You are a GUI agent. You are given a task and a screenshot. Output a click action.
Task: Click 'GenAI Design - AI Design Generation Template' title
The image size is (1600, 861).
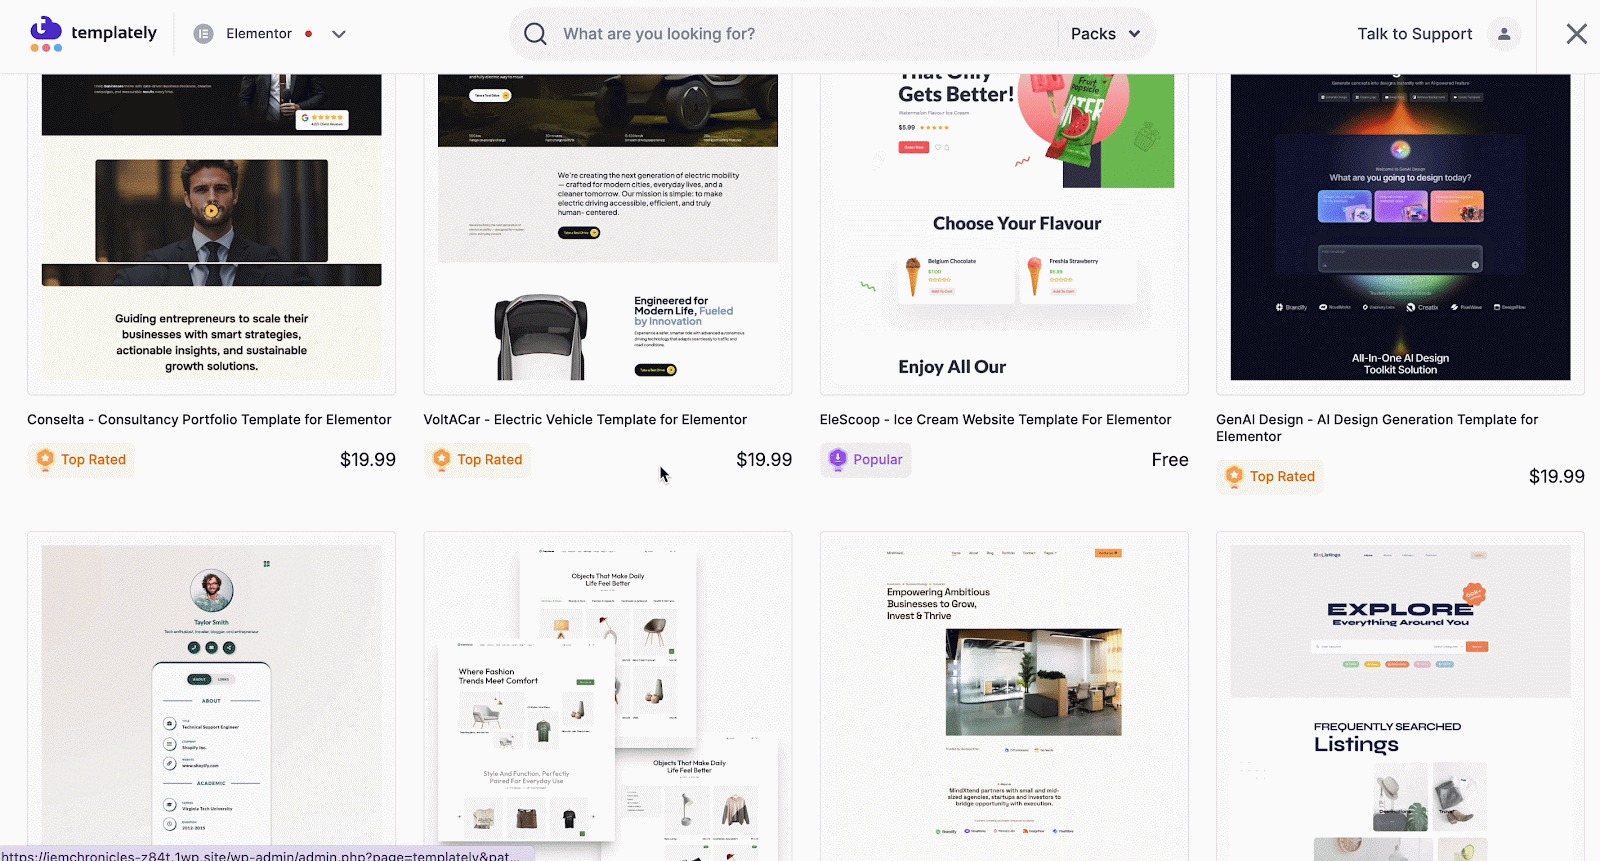tap(1377, 428)
